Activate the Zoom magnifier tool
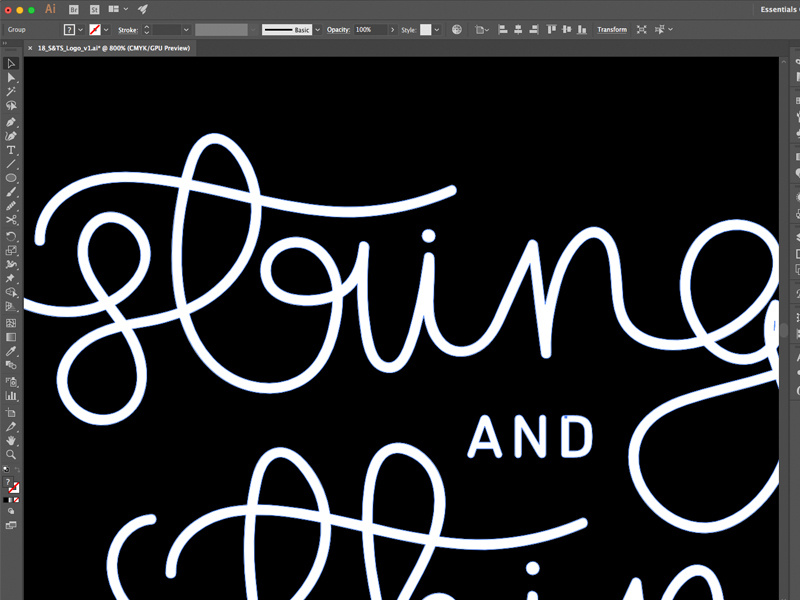This screenshot has height=600, width=800. pos(11,454)
